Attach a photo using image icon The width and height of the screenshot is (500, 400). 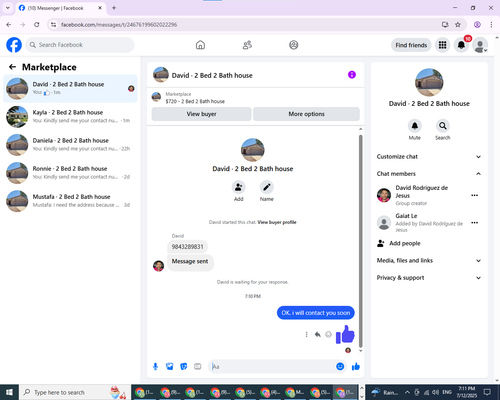pos(170,367)
